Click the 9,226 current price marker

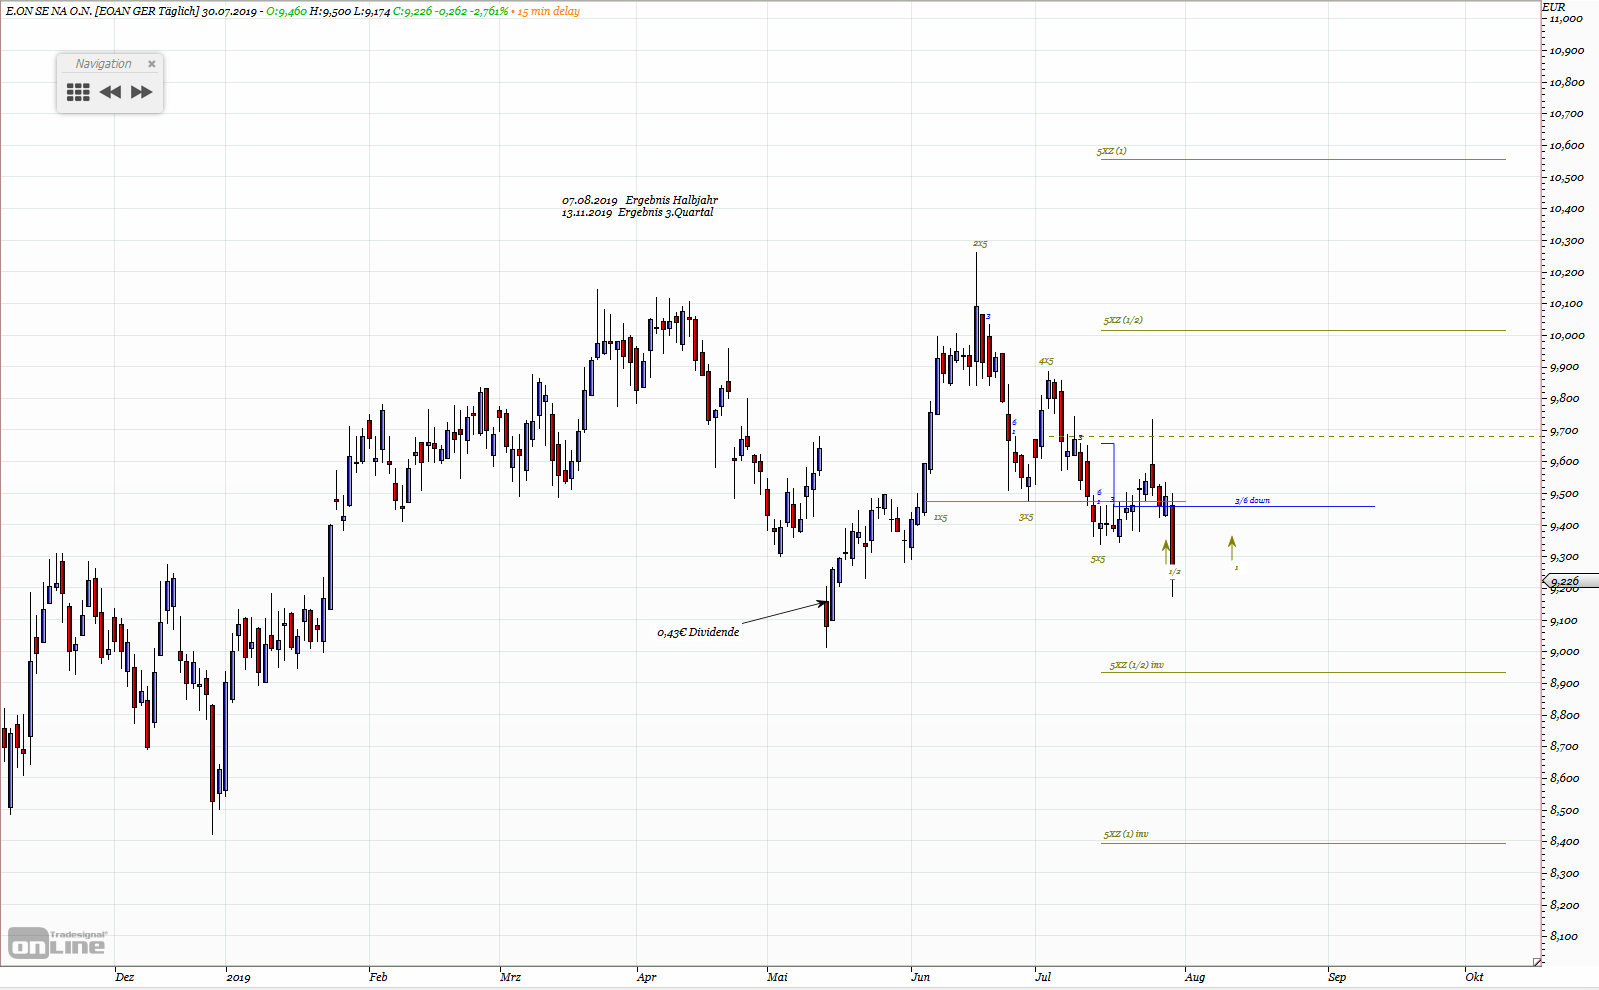tap(1564, 581)
